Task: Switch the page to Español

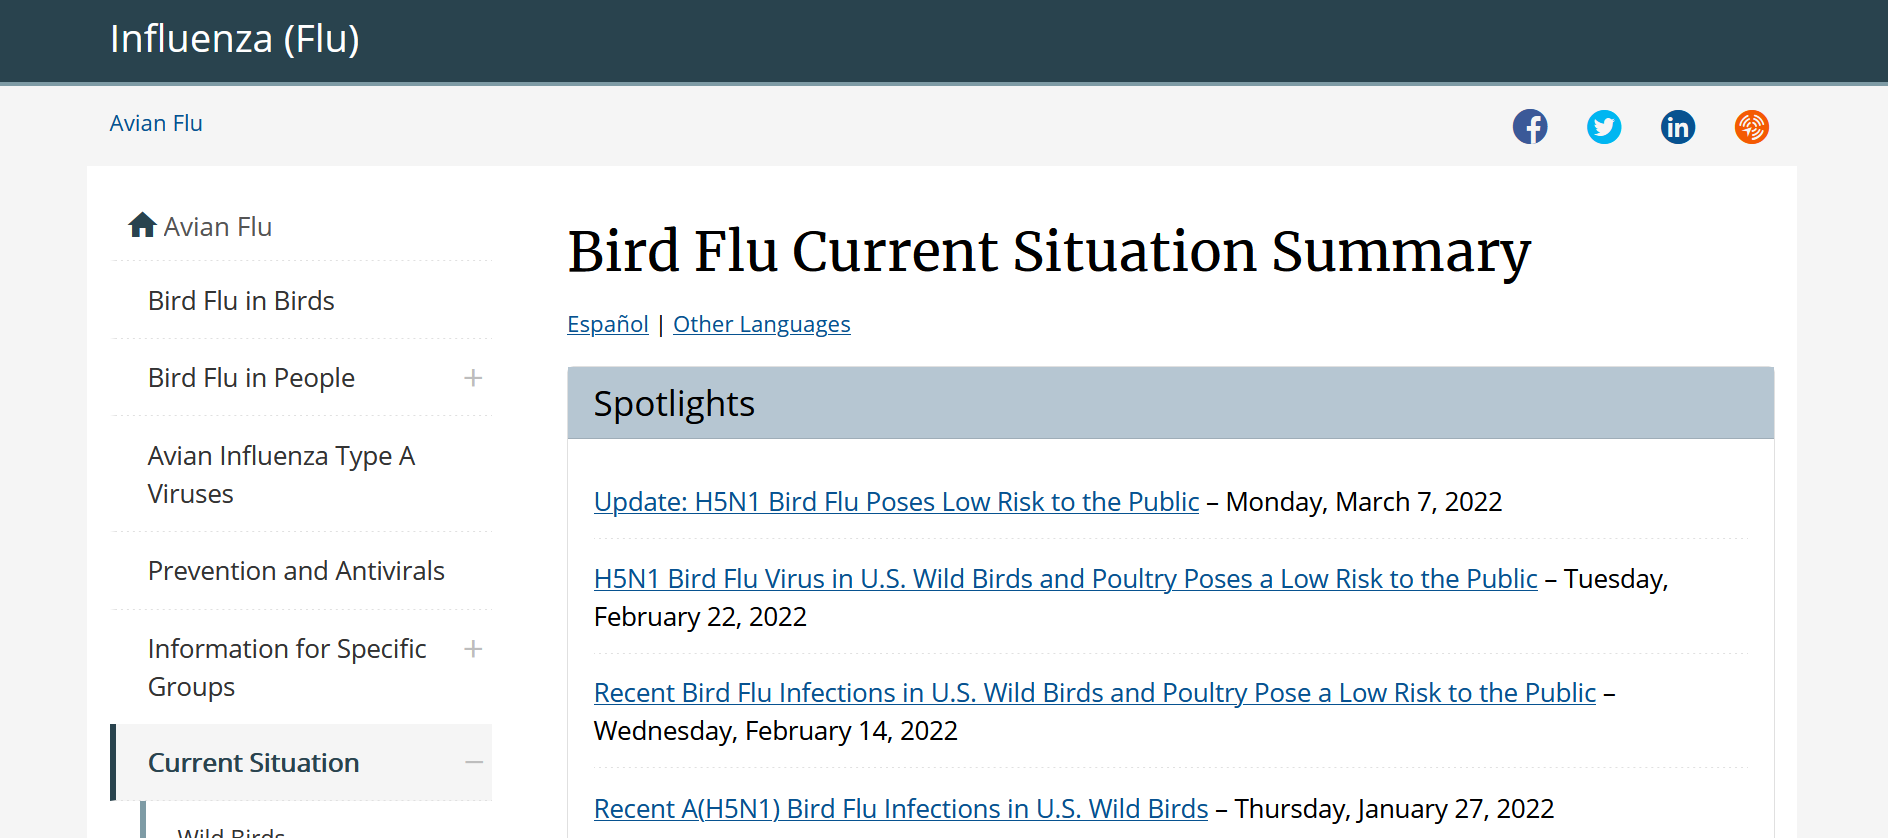Action: 607,325
